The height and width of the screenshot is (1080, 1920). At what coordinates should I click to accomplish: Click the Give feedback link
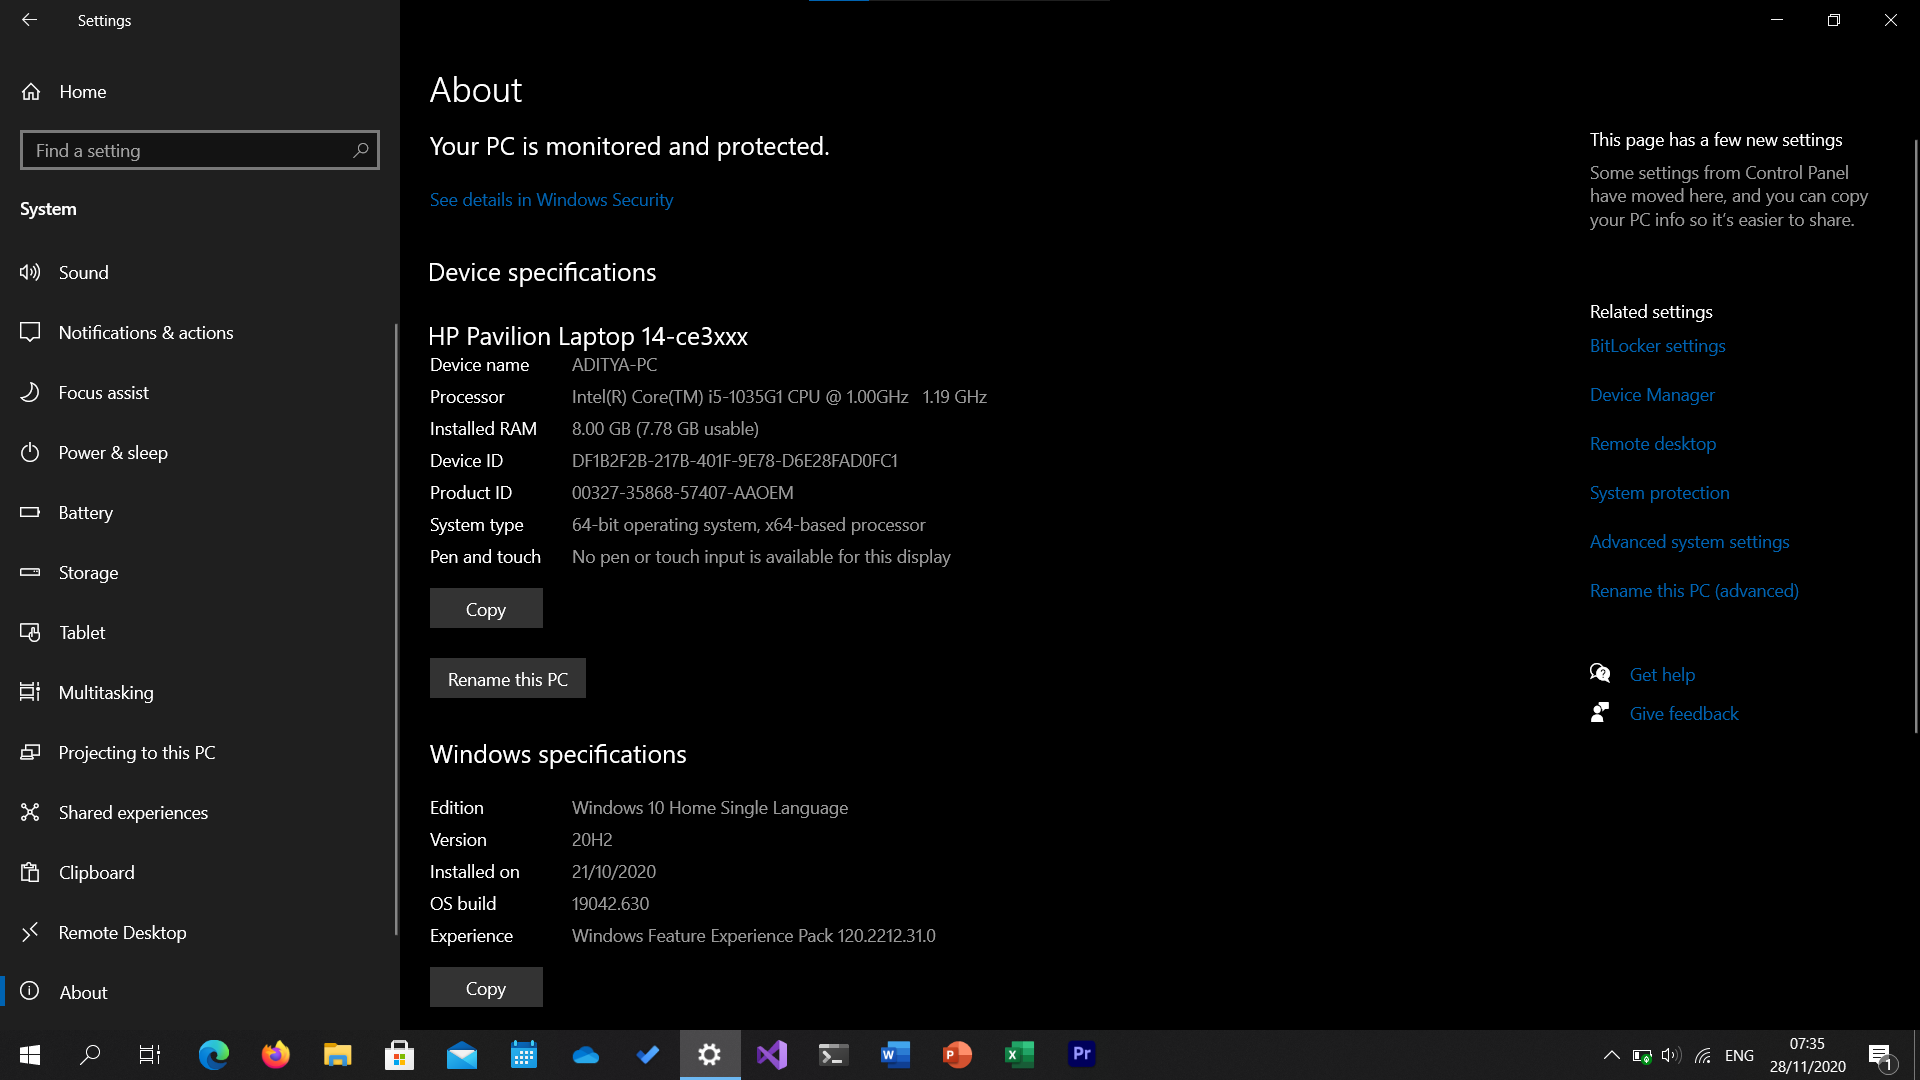pos(1684,714)
